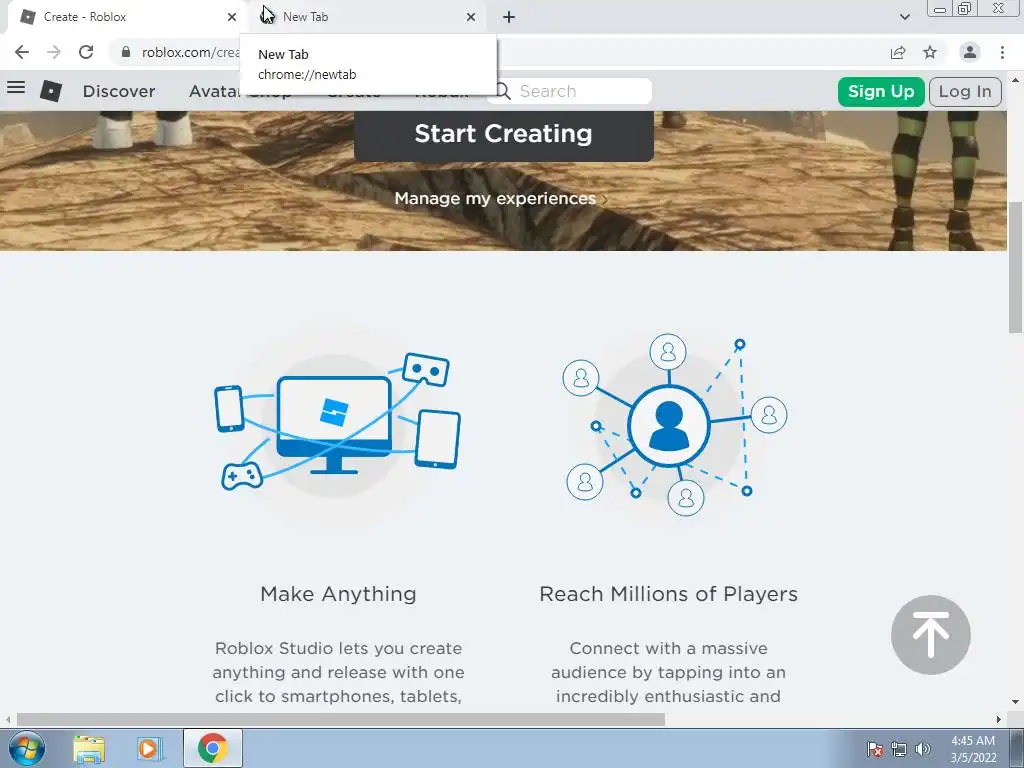The width and height of the screenshot is (1024, 768).
Task: Click the Log In button
Action: click(965, 91)
